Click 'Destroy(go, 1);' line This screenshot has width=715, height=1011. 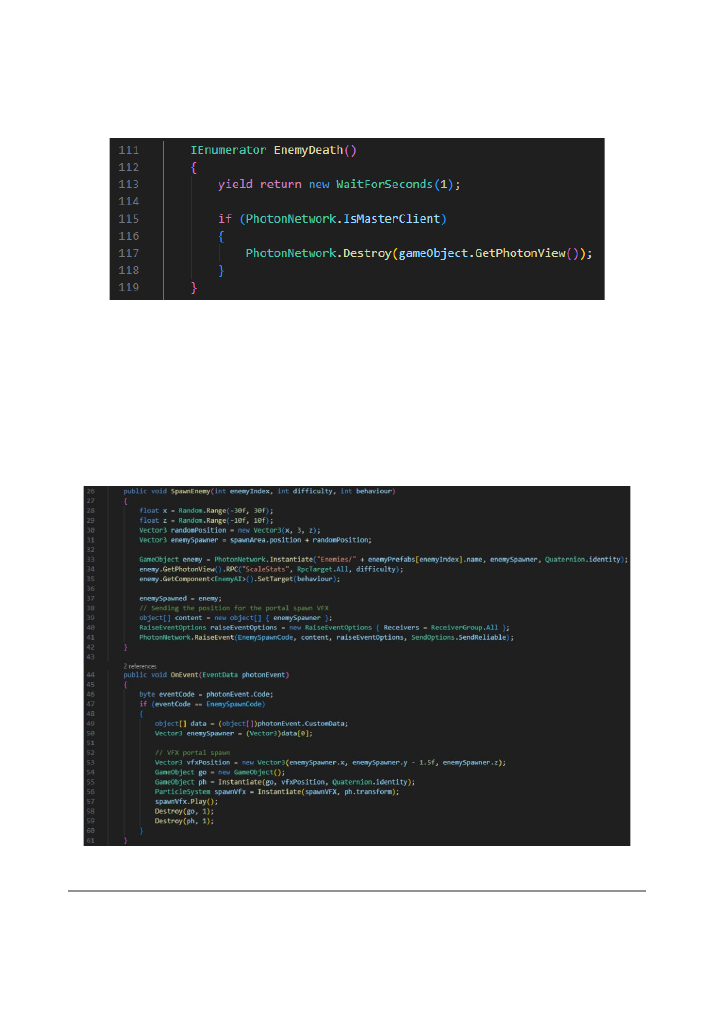[184, 811]
